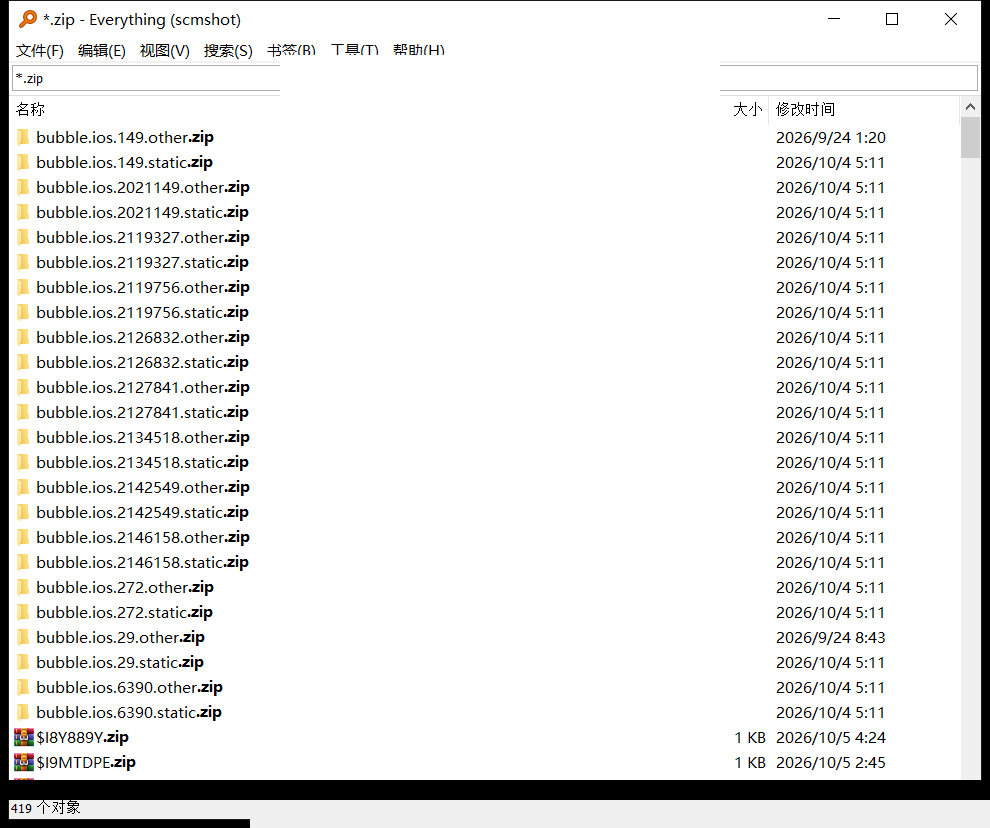Select the file name bubble.ios.272.static.zip
Image resolution: width=990 pixels, height=828 pixels.
124,612
